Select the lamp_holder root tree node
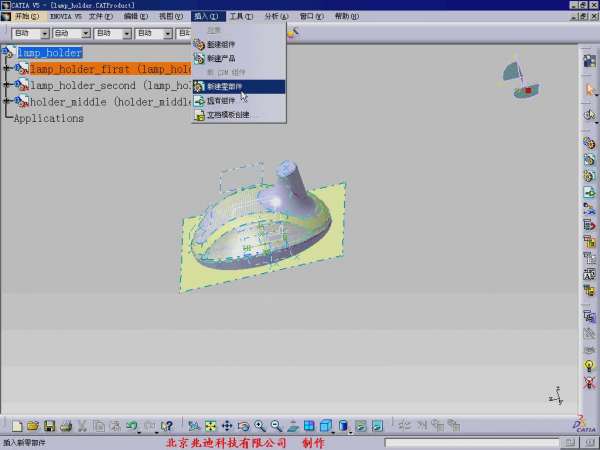Screen dimensions: 600x450 click(50, 52)
